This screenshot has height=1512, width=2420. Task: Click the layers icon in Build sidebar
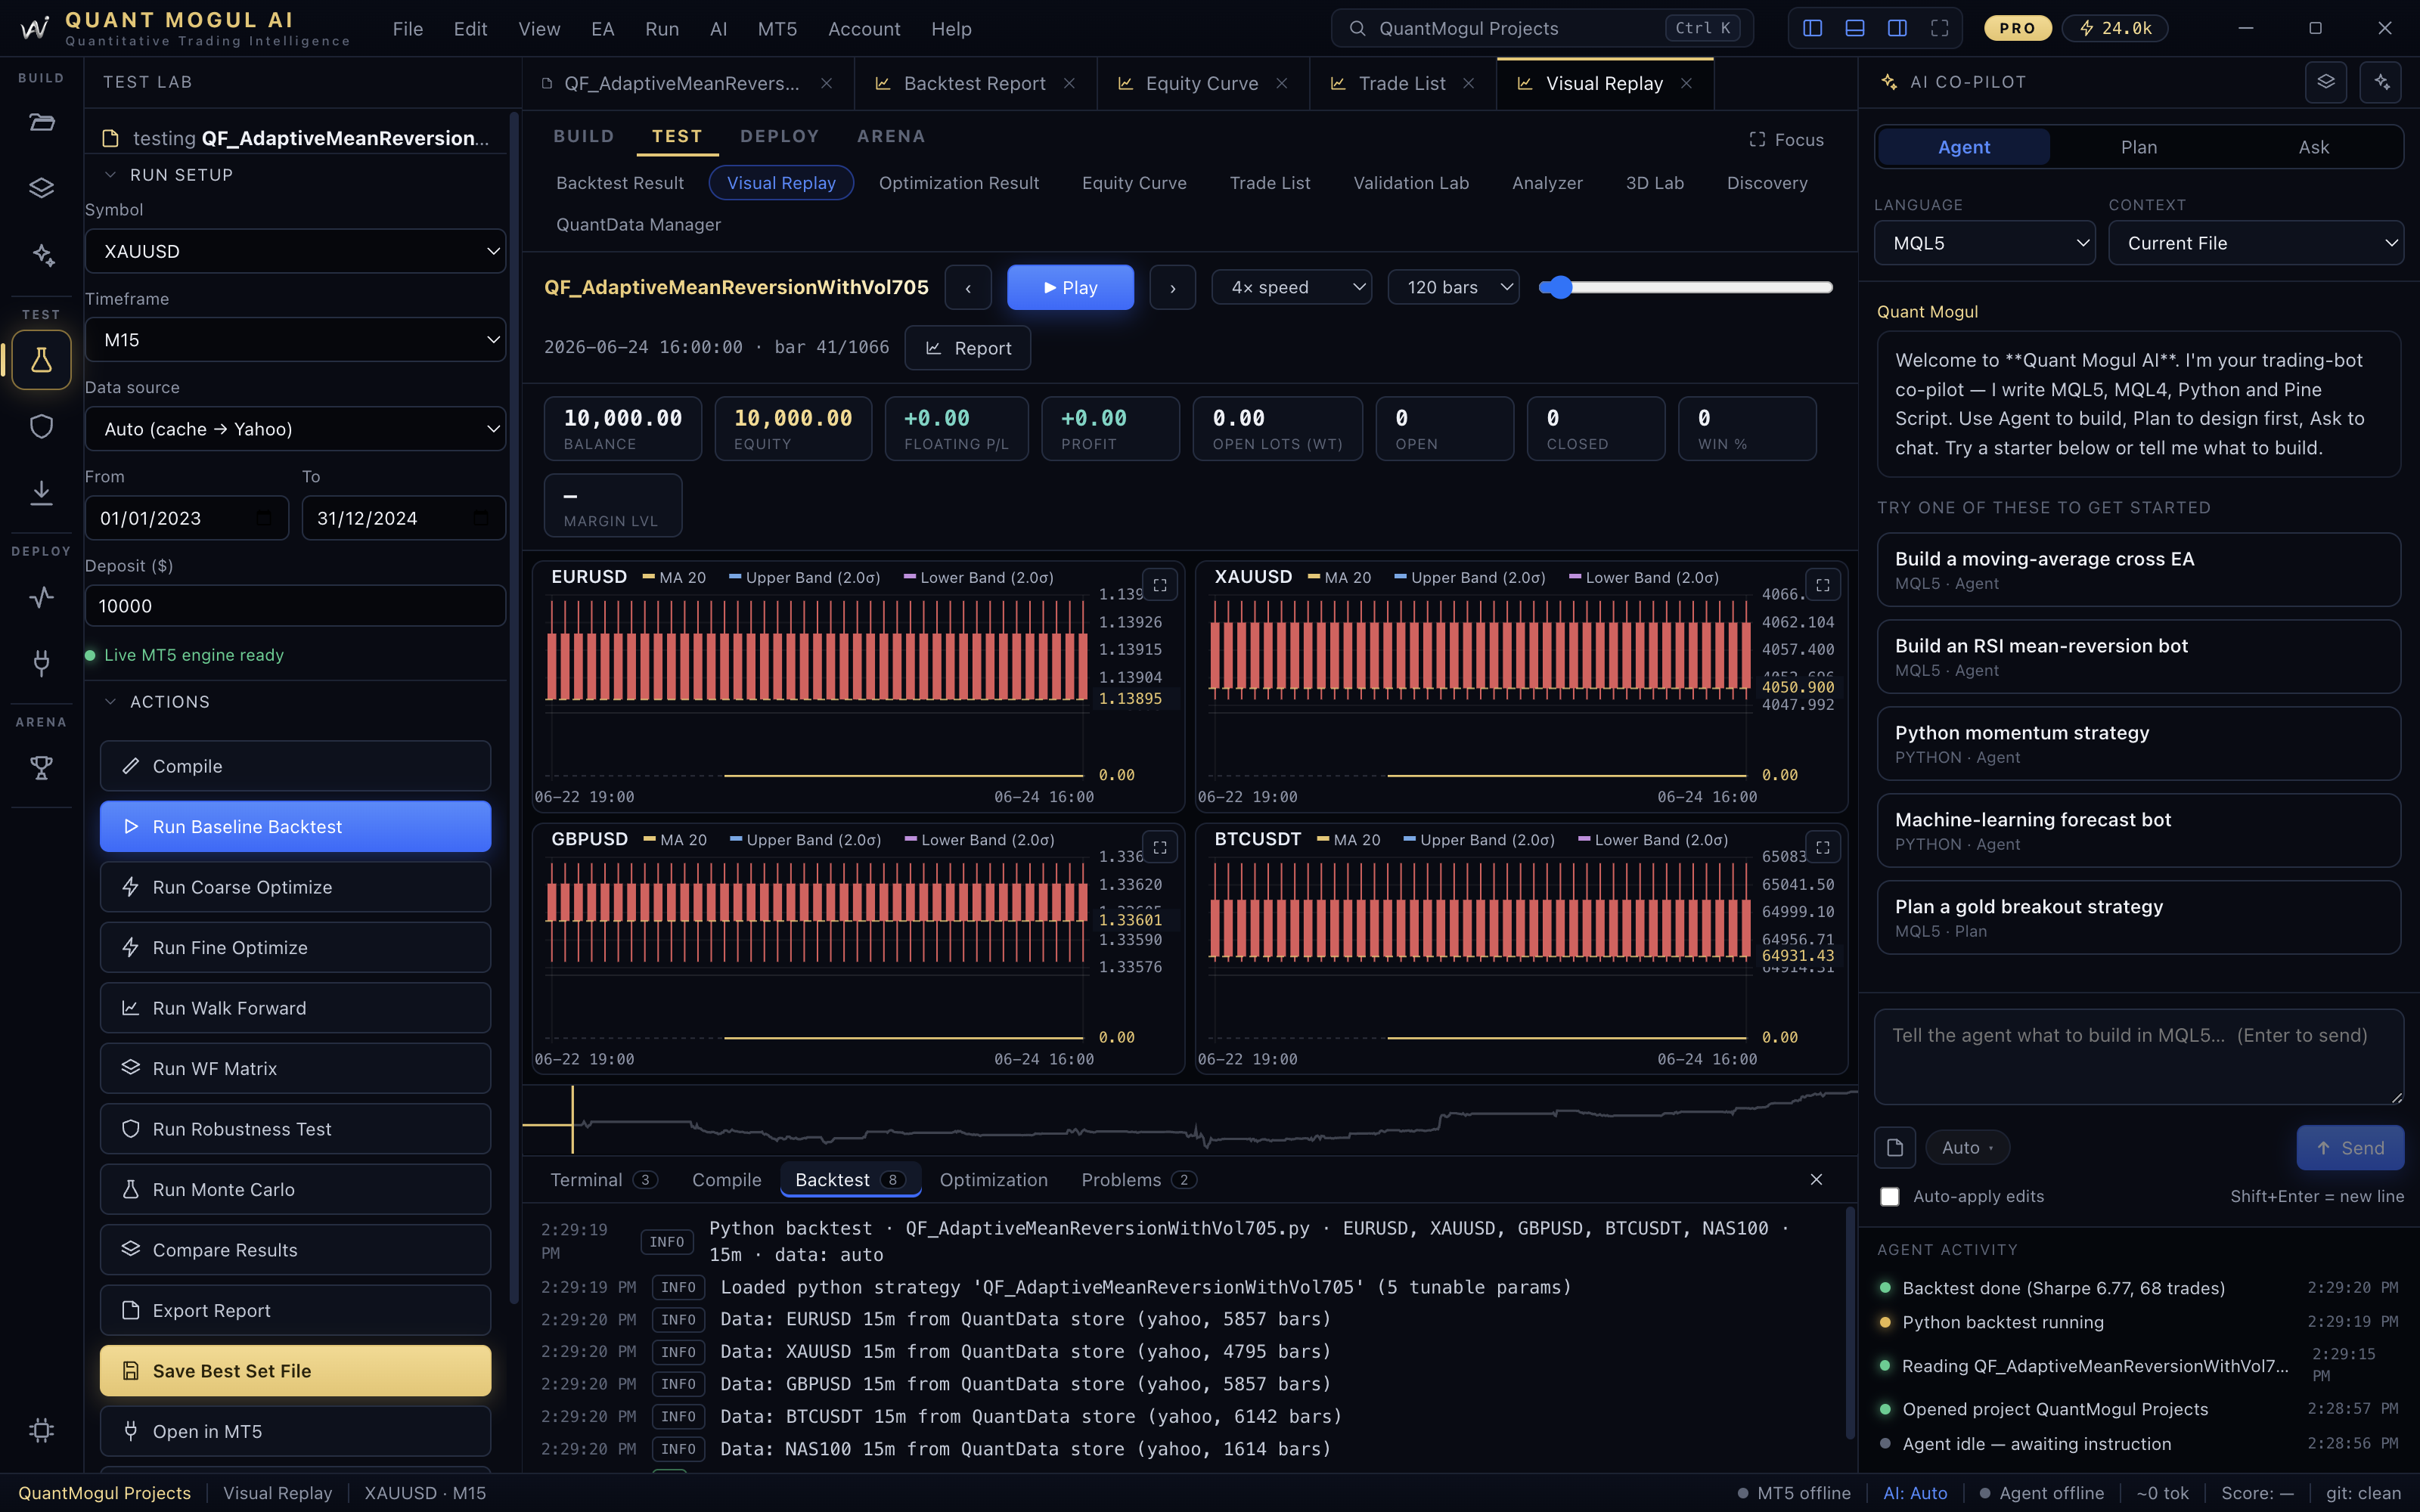pyautogui.click(x=41, y=188)
